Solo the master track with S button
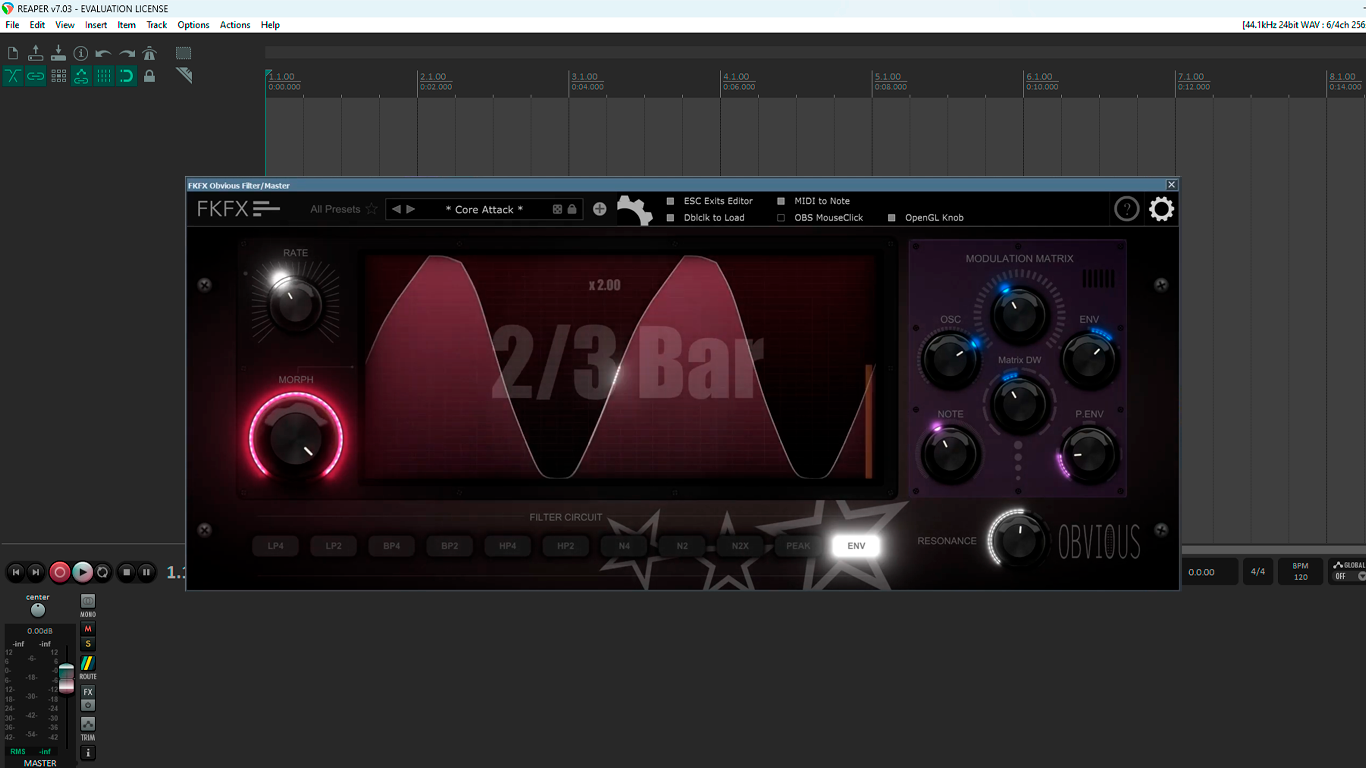 (88, 644)
